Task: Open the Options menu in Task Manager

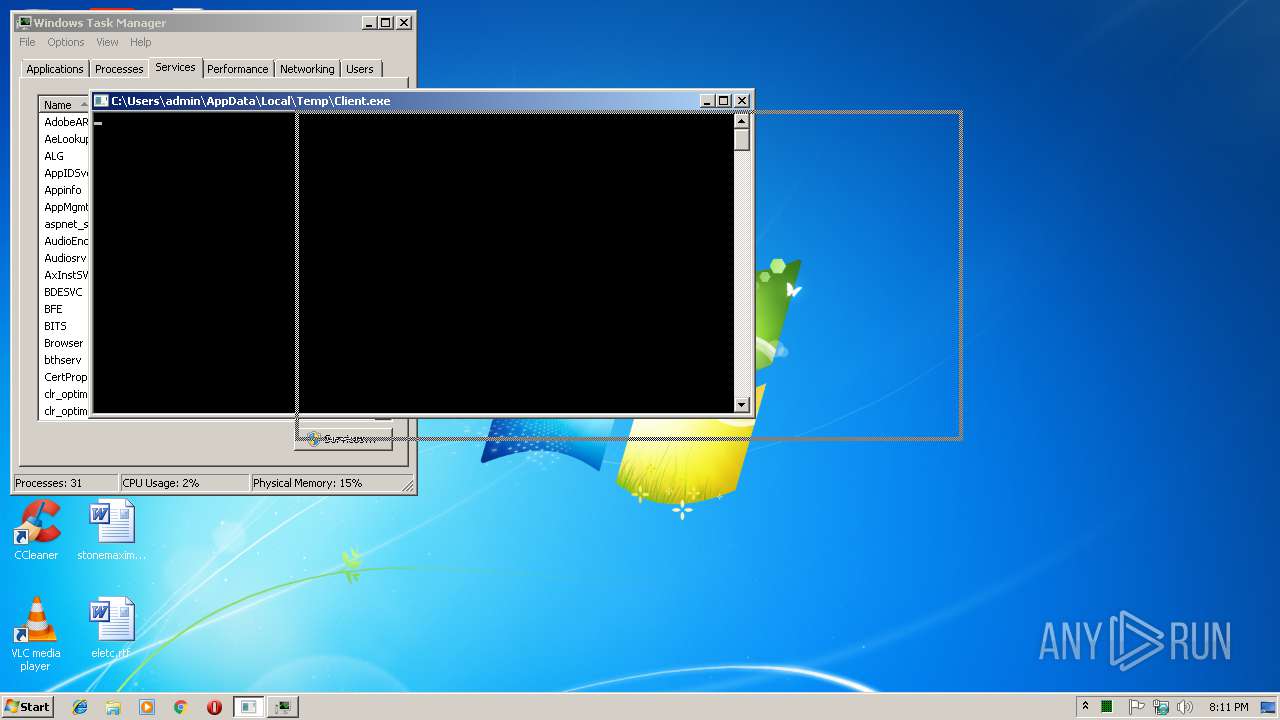Action: point(66,42)
